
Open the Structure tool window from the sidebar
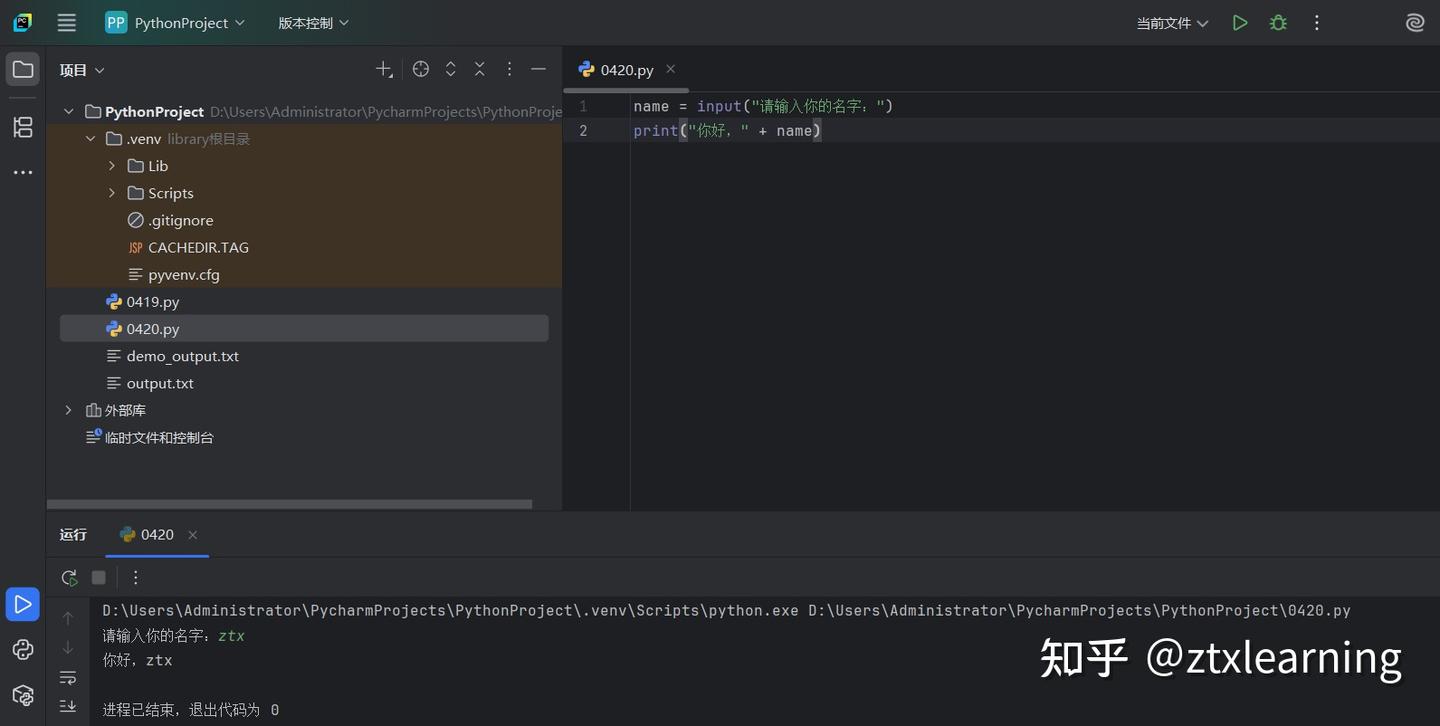22,128
